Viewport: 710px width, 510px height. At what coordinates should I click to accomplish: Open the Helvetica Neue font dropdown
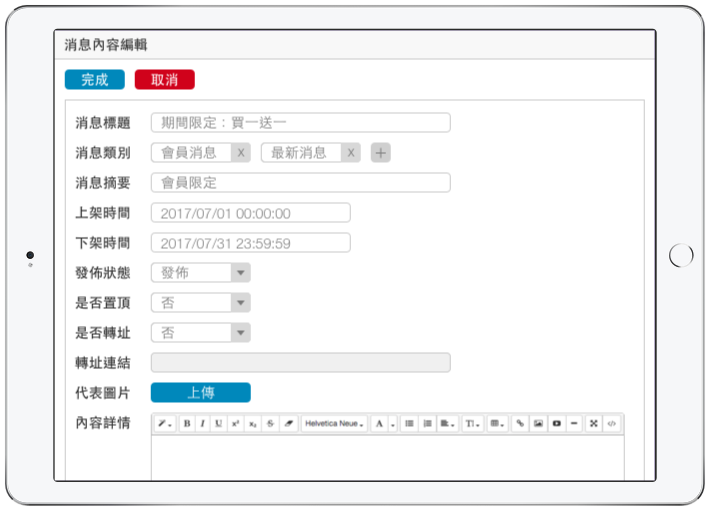click(335, 424)
